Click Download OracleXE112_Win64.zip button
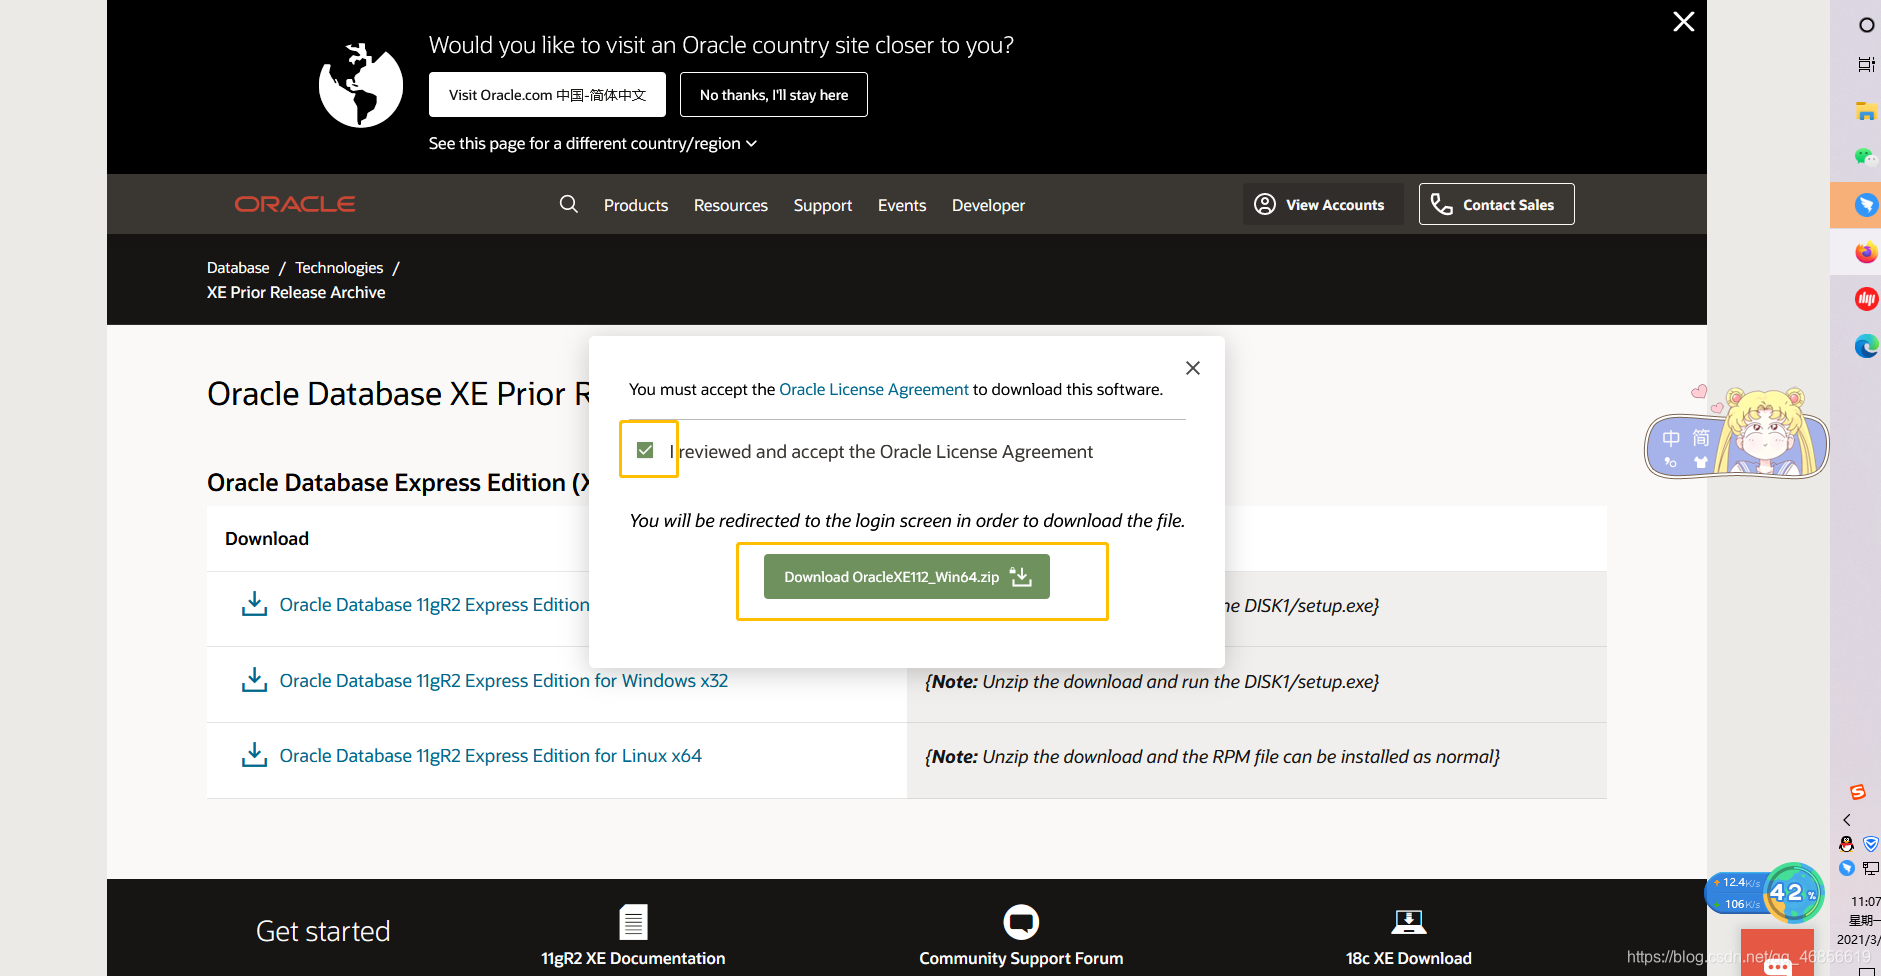Viewport: 1881px width, 976px height. point(907,577)
